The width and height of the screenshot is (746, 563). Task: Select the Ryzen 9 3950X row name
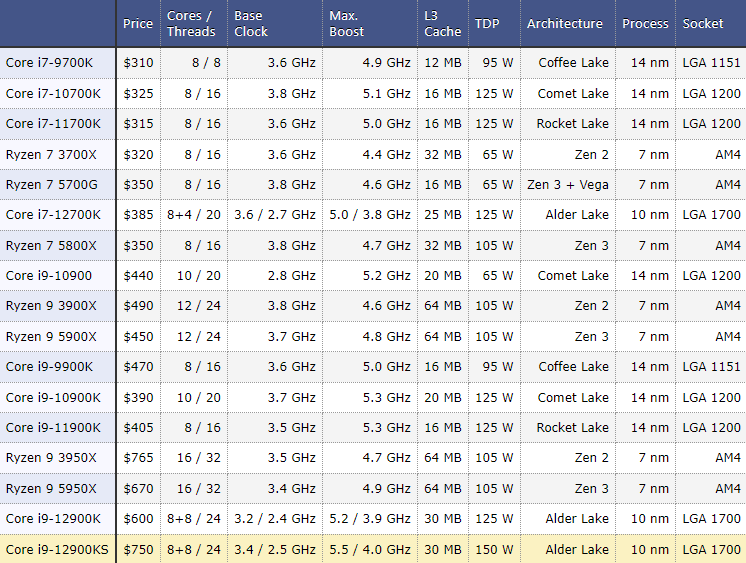click(x=51, y=457)
